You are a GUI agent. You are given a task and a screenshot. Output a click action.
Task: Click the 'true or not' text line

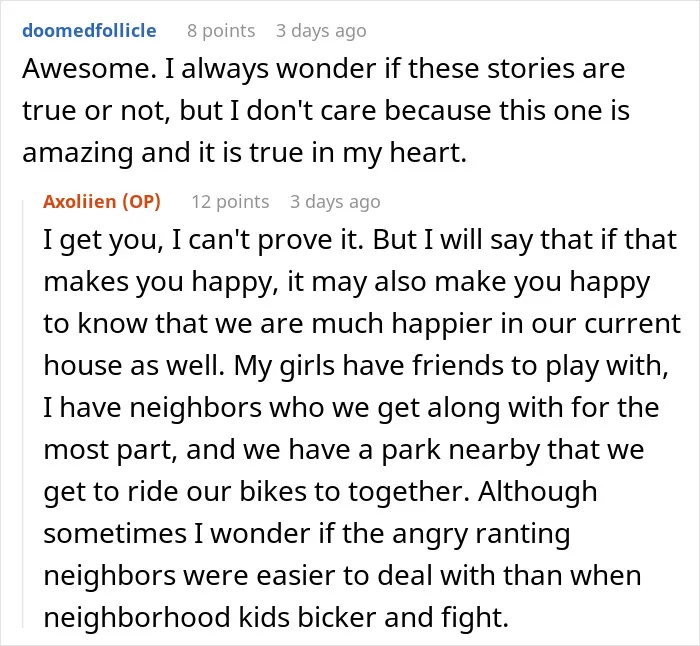(326, 111)
